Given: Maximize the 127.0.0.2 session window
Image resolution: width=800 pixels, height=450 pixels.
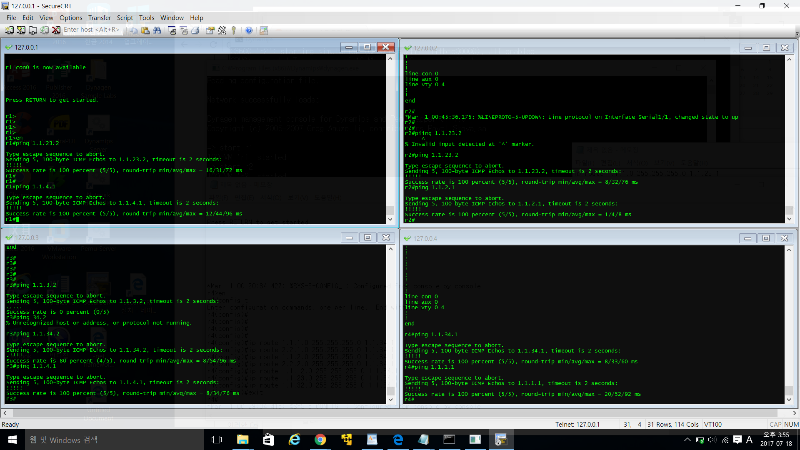Looking at the screenshot, I should tap(766, 47).
